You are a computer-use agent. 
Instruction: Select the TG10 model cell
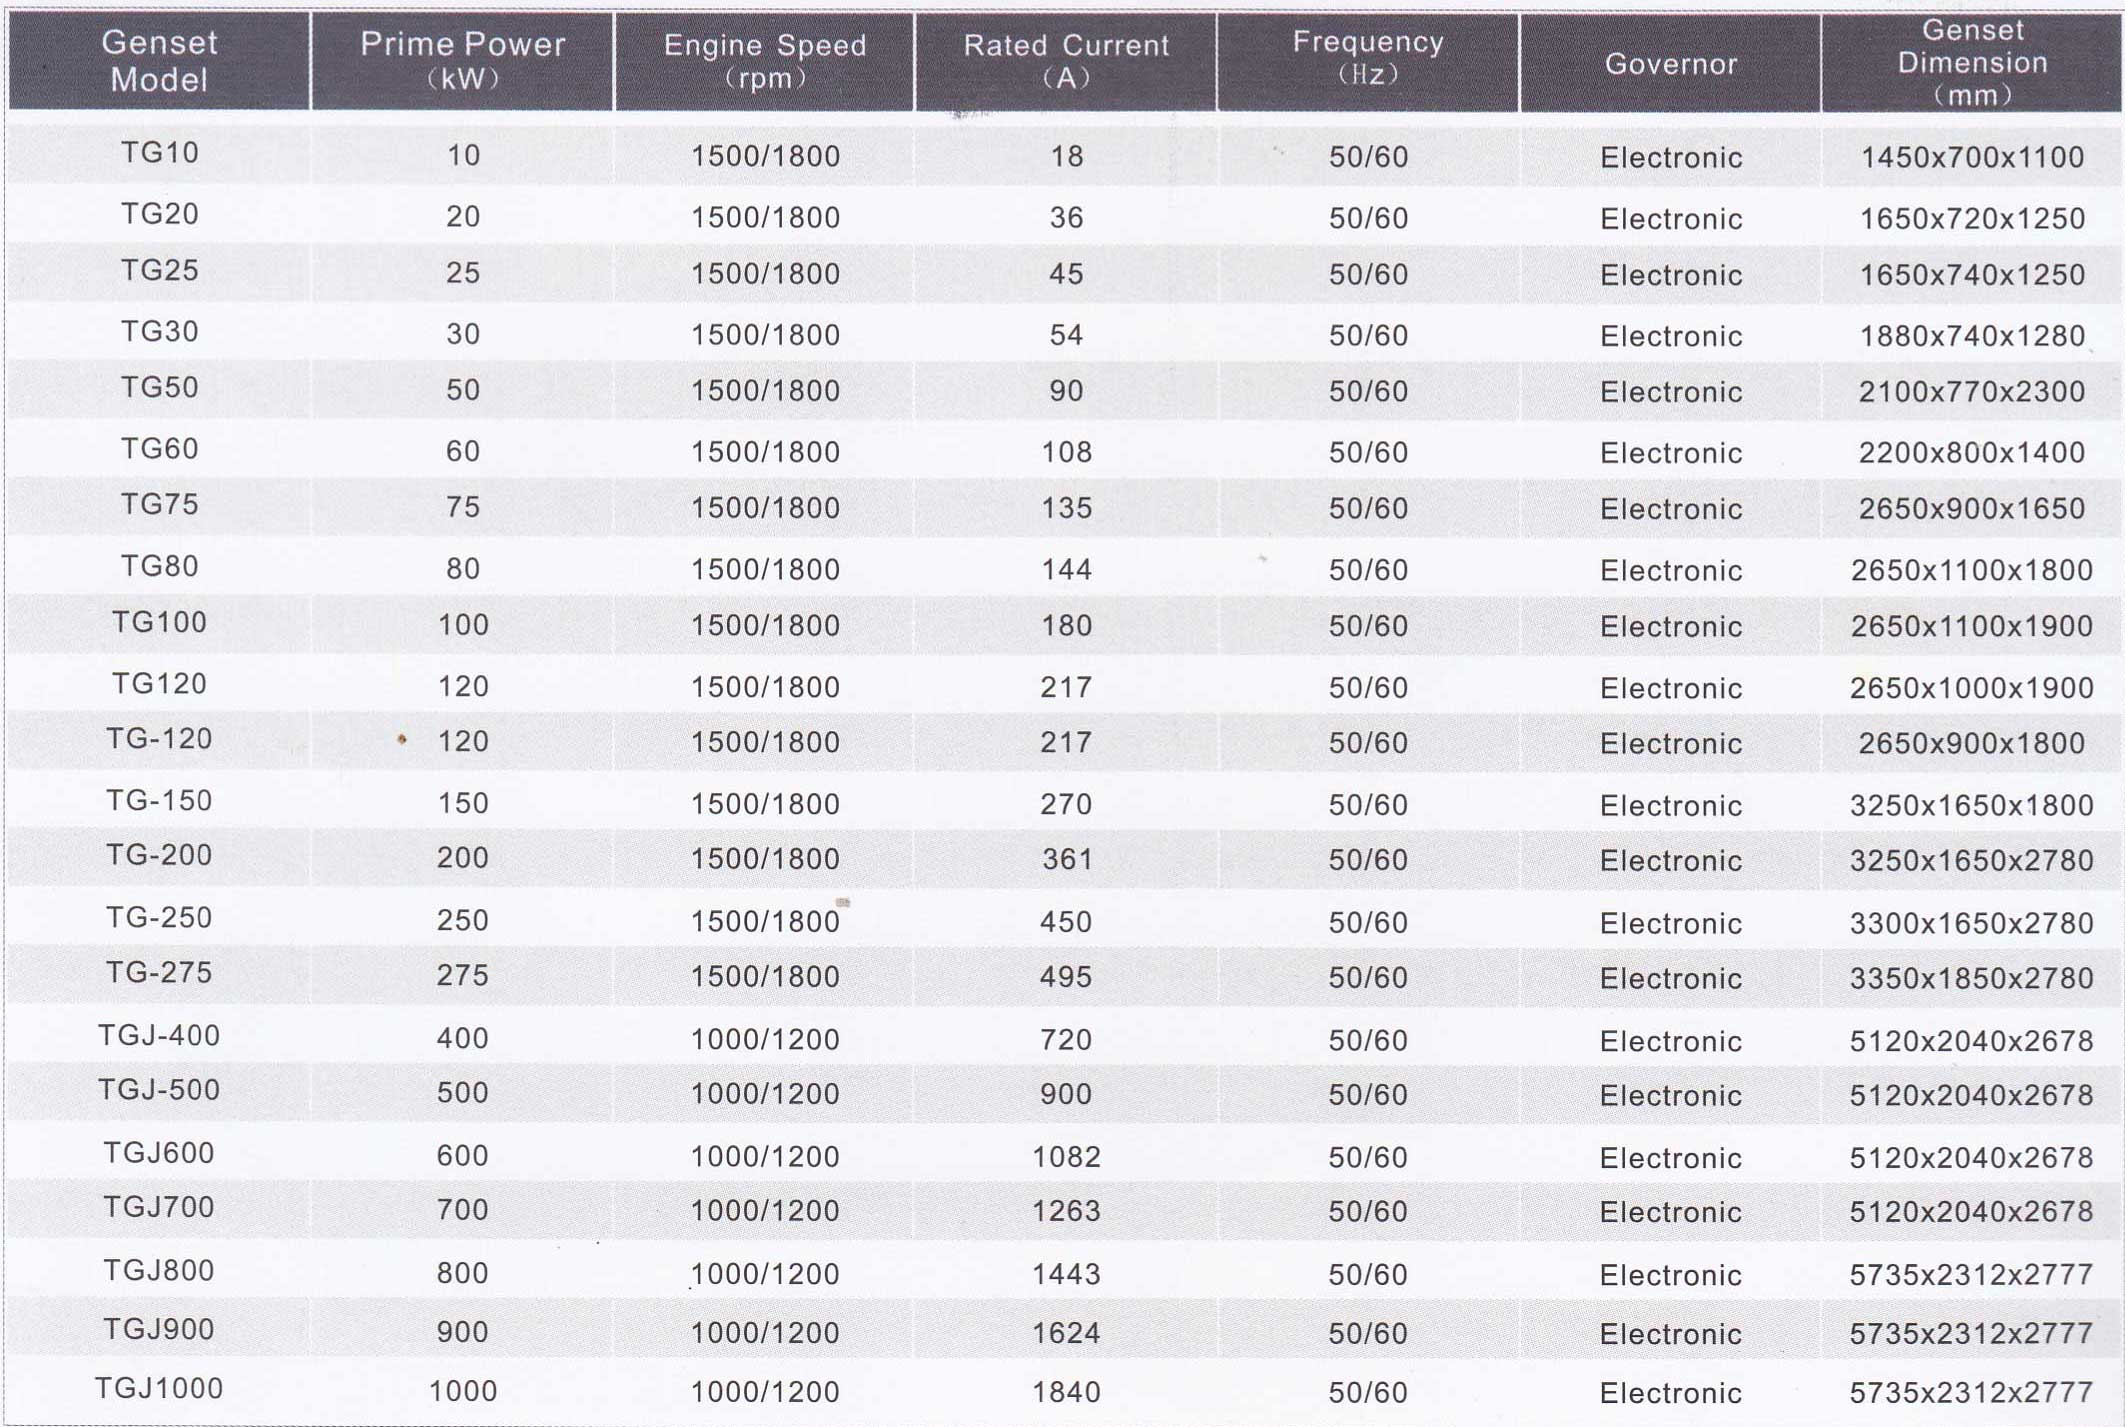click(160, 153)
